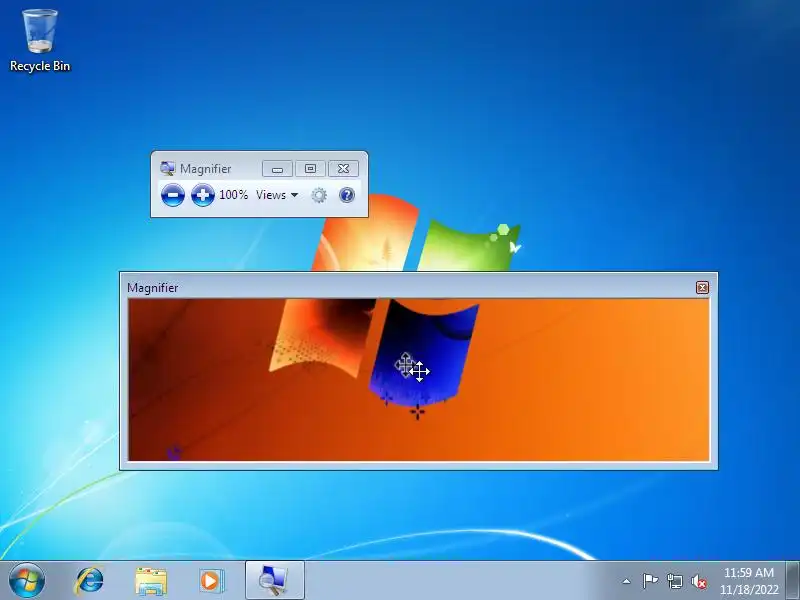Image resolution: width=800 pixels, height=600 pixels.
Task: Open Magnifier help question mark icon
Action: pyautogui.click(x=346, y=195)
